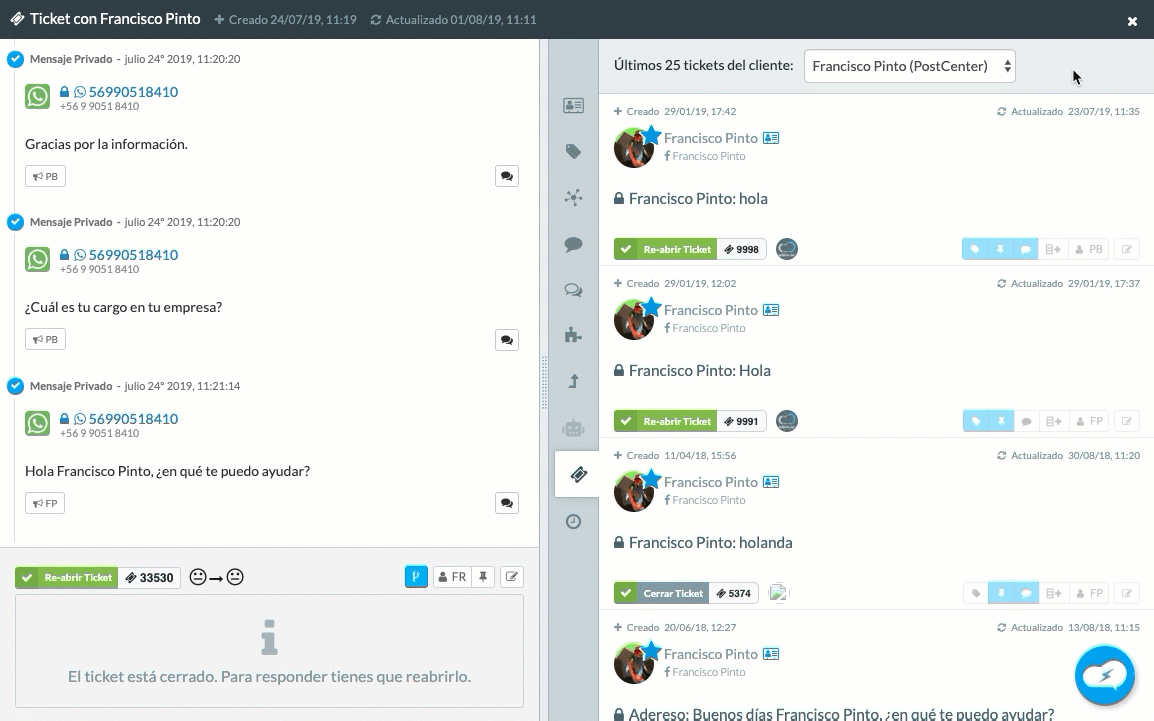Screen dimensions: 1154x721
Task: Open the tags sidebar icon
Action: pos(573,152)
